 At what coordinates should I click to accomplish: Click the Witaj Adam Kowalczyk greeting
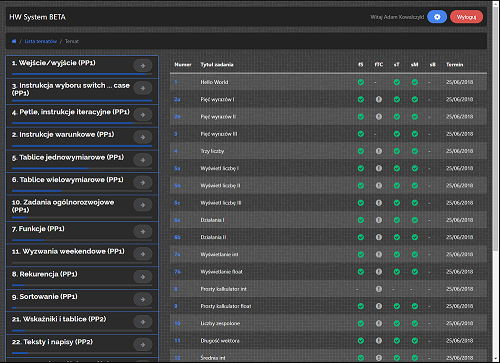pyautogui.click(x=397, y=17)
